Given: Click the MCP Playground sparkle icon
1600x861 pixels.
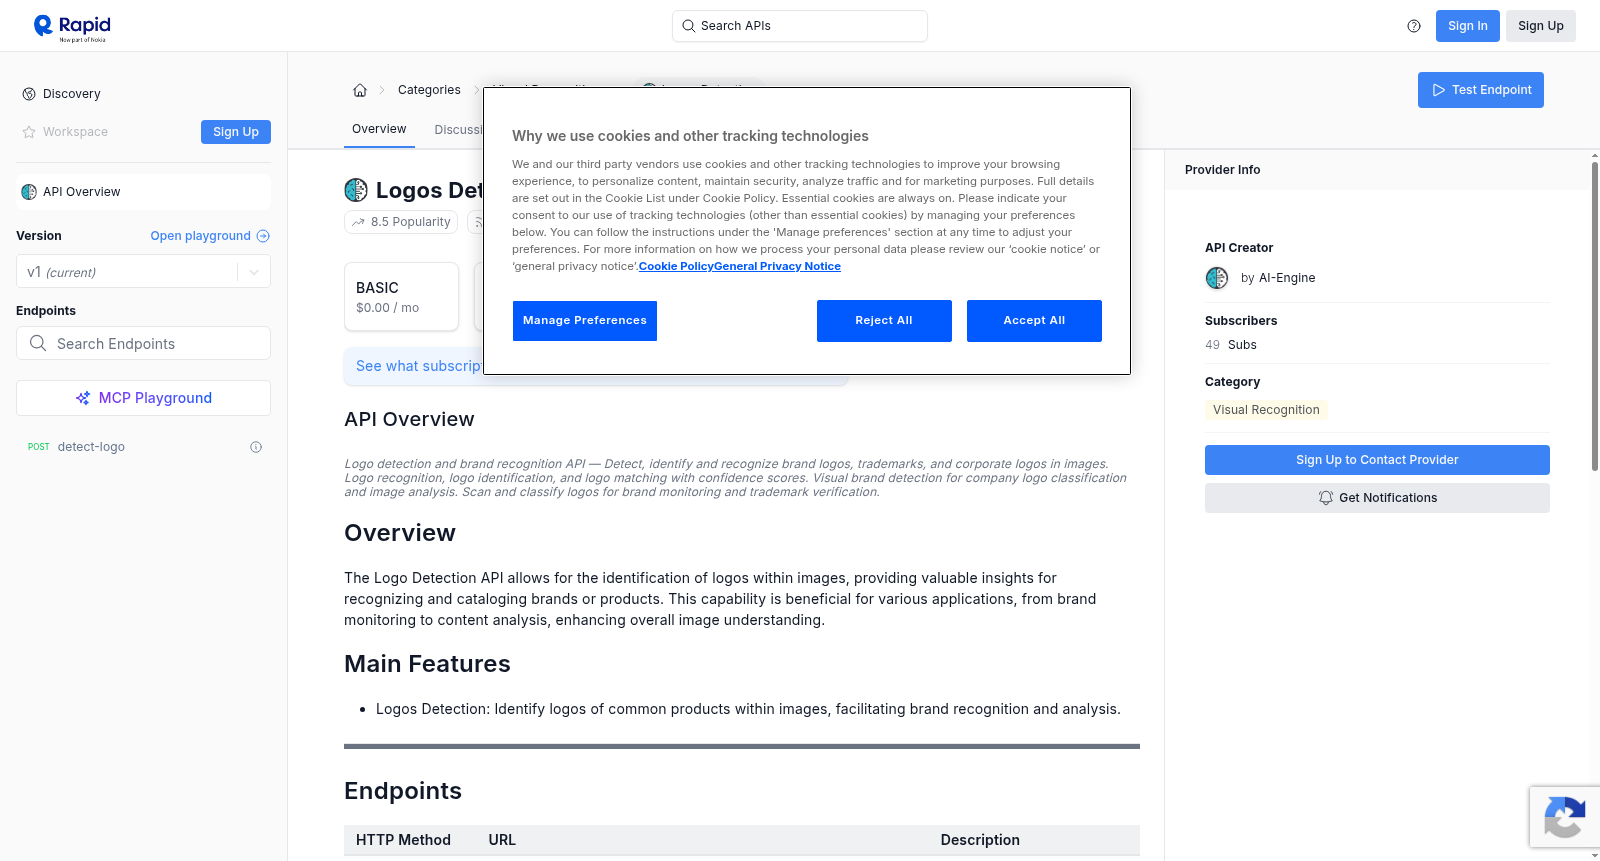Looking at the screenshot, I should pos(83,398).
